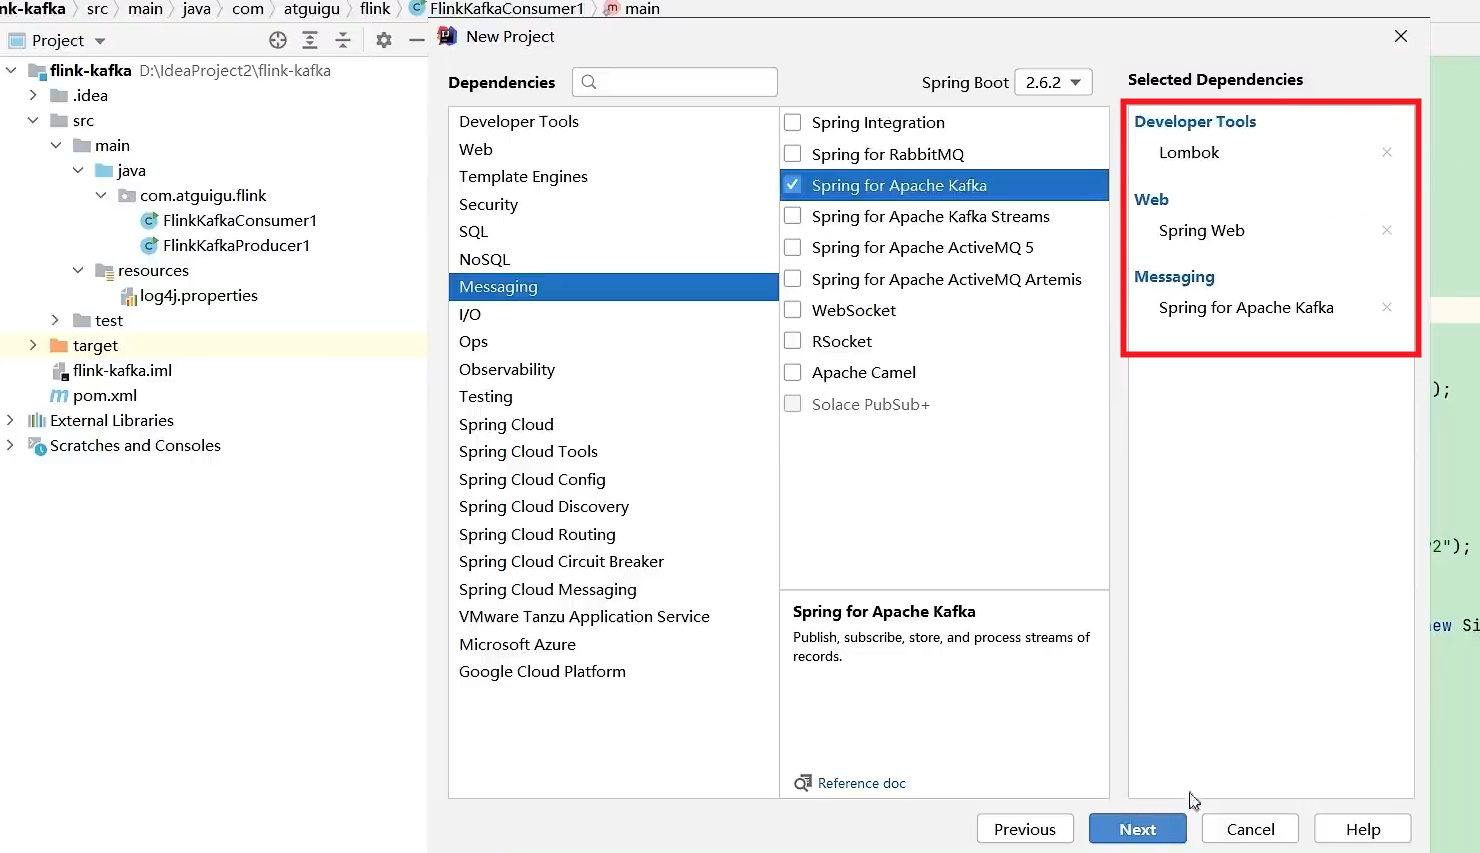Select Developer Tools category
The height and width of the screenshot is (853, 1480).
pyautogui.click(x=613, y=121)
